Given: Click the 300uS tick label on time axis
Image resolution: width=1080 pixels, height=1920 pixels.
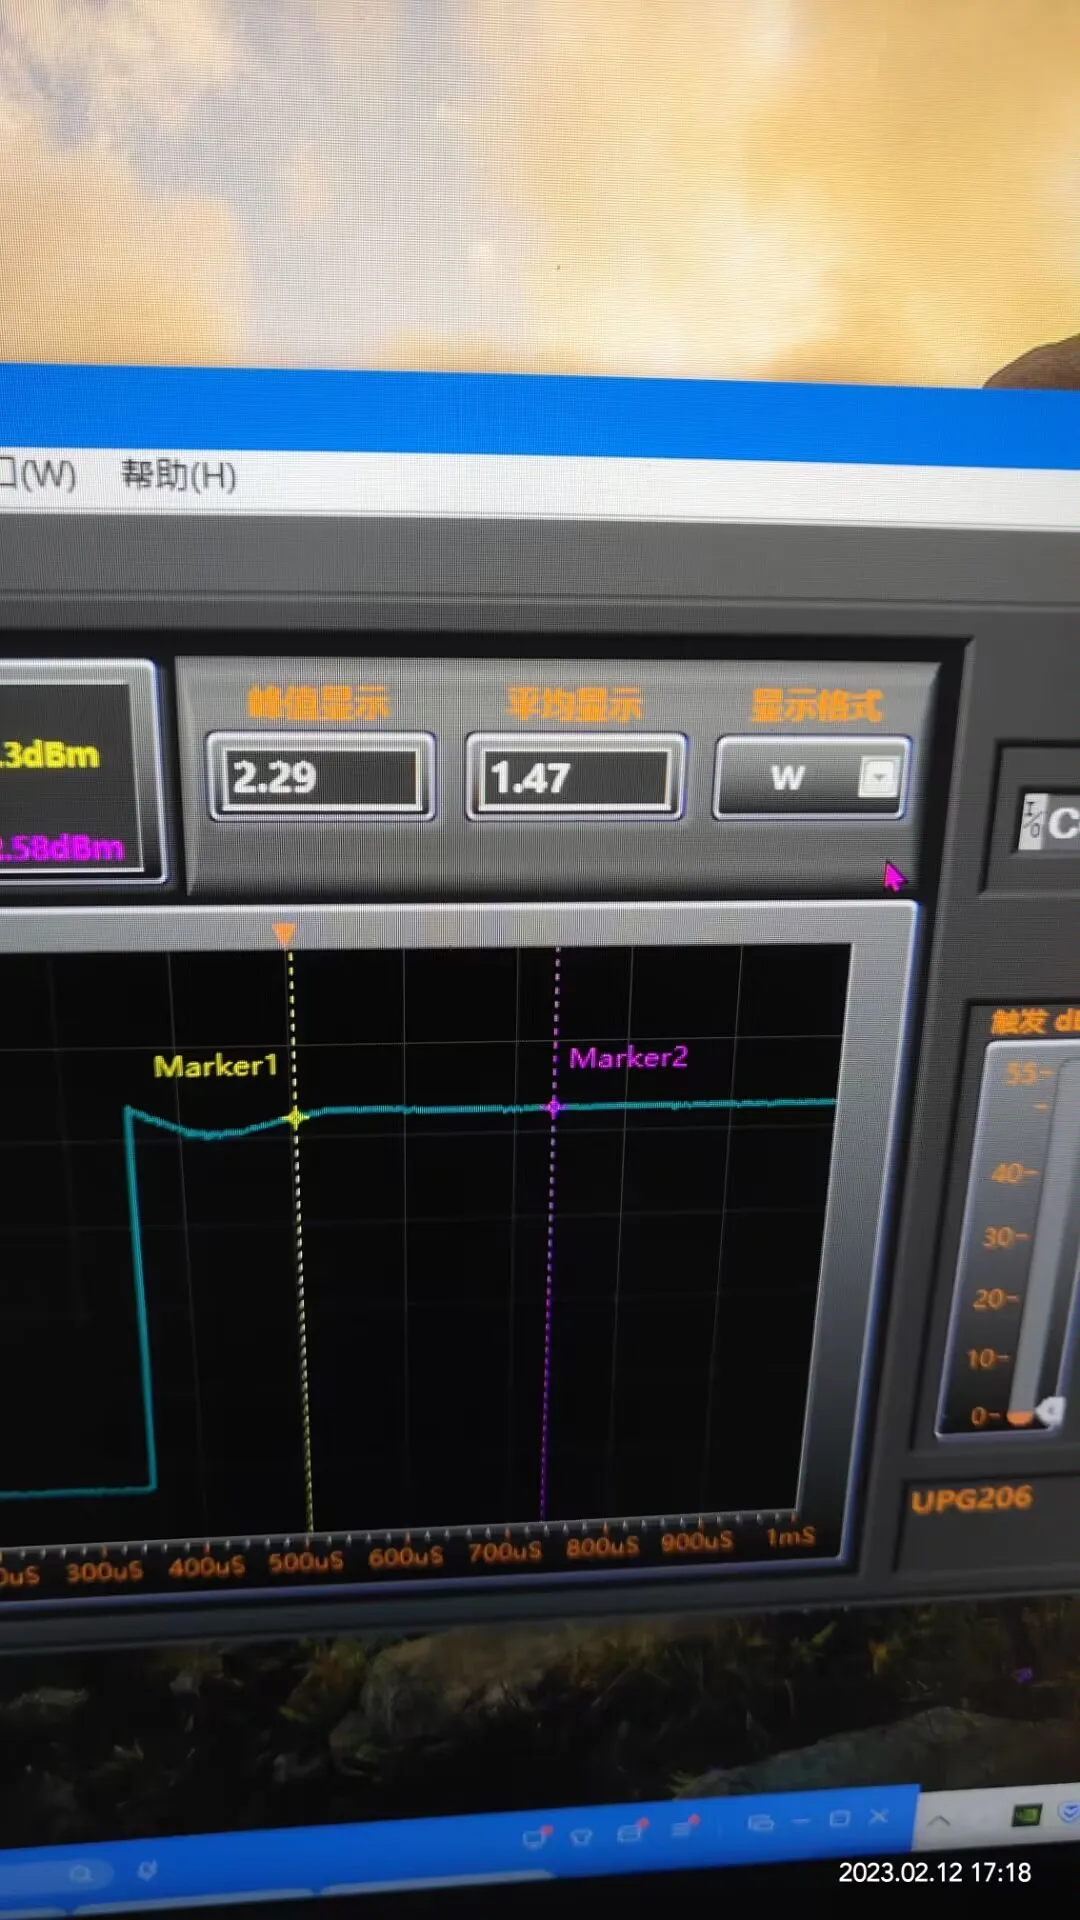Looking at the screenshot, I should (104, 1572).
